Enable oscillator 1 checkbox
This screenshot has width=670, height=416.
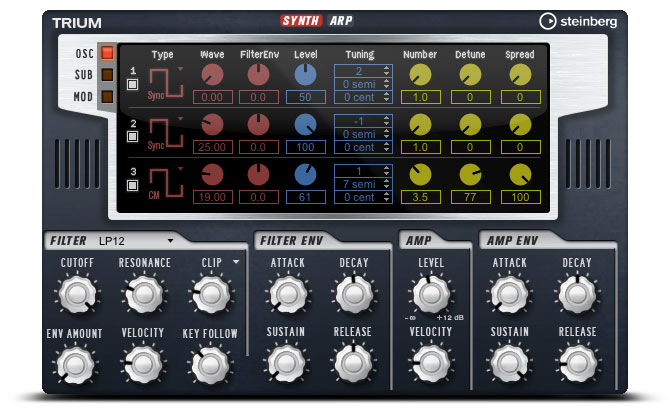(x=132, y=84)
